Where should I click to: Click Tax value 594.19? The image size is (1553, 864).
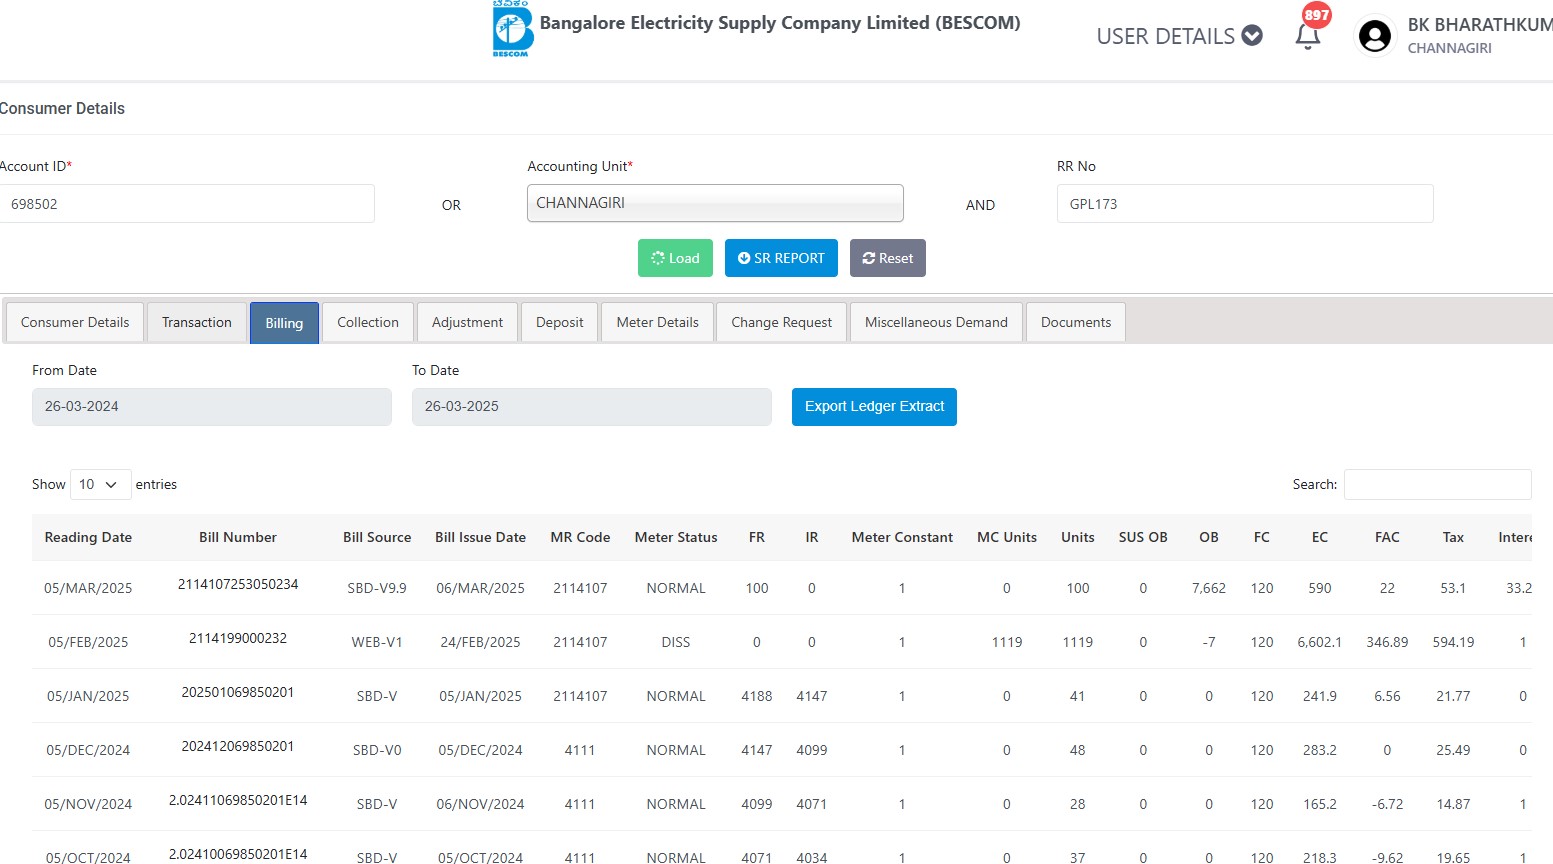click(1453, 642)
